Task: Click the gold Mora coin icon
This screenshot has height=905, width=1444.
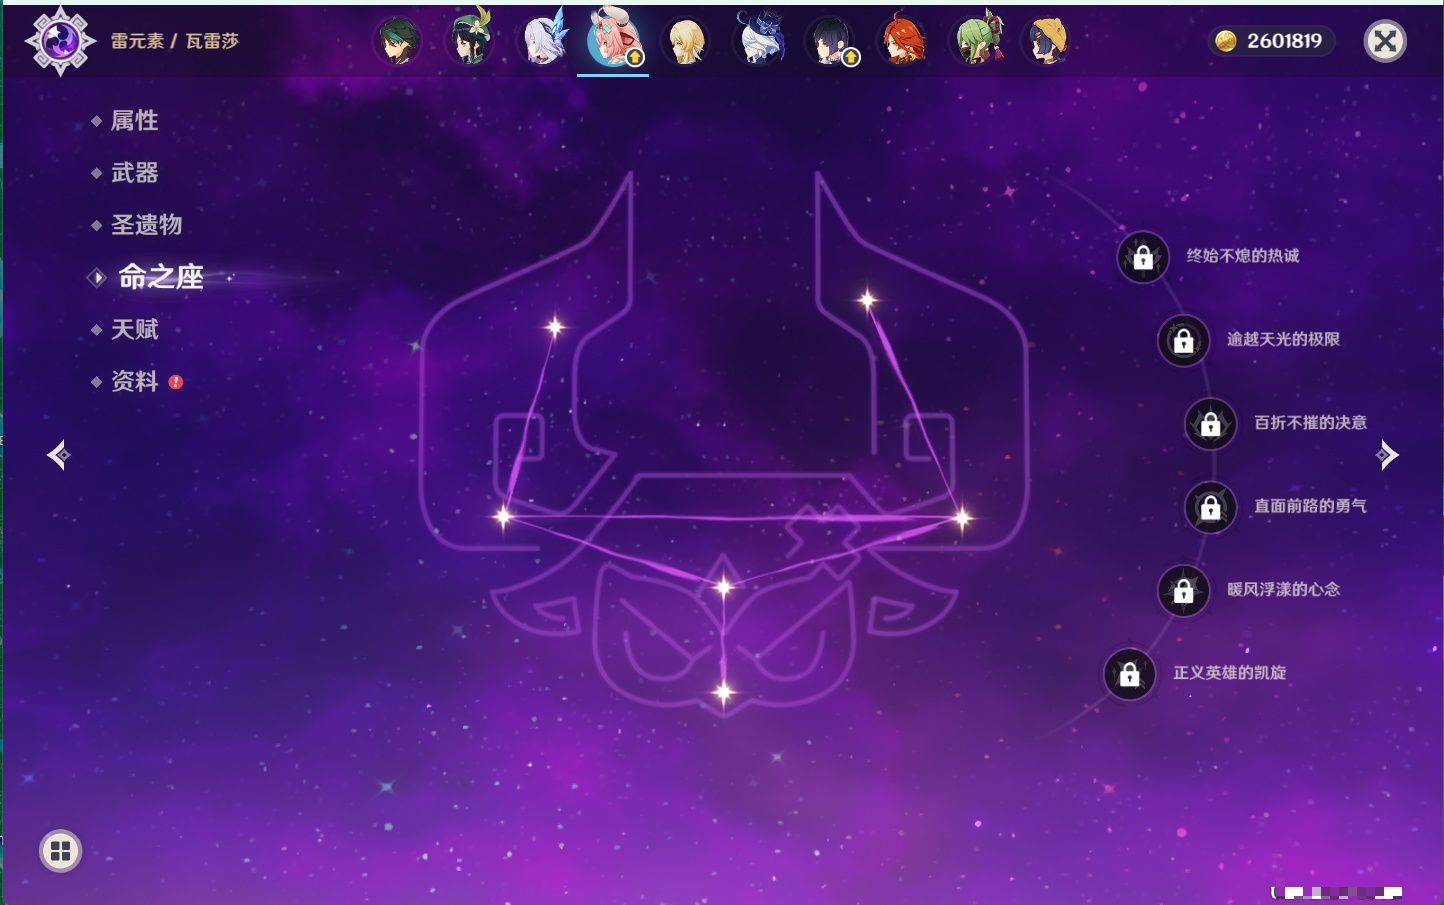Action: pyautogui.click(x=1226, y=41)
